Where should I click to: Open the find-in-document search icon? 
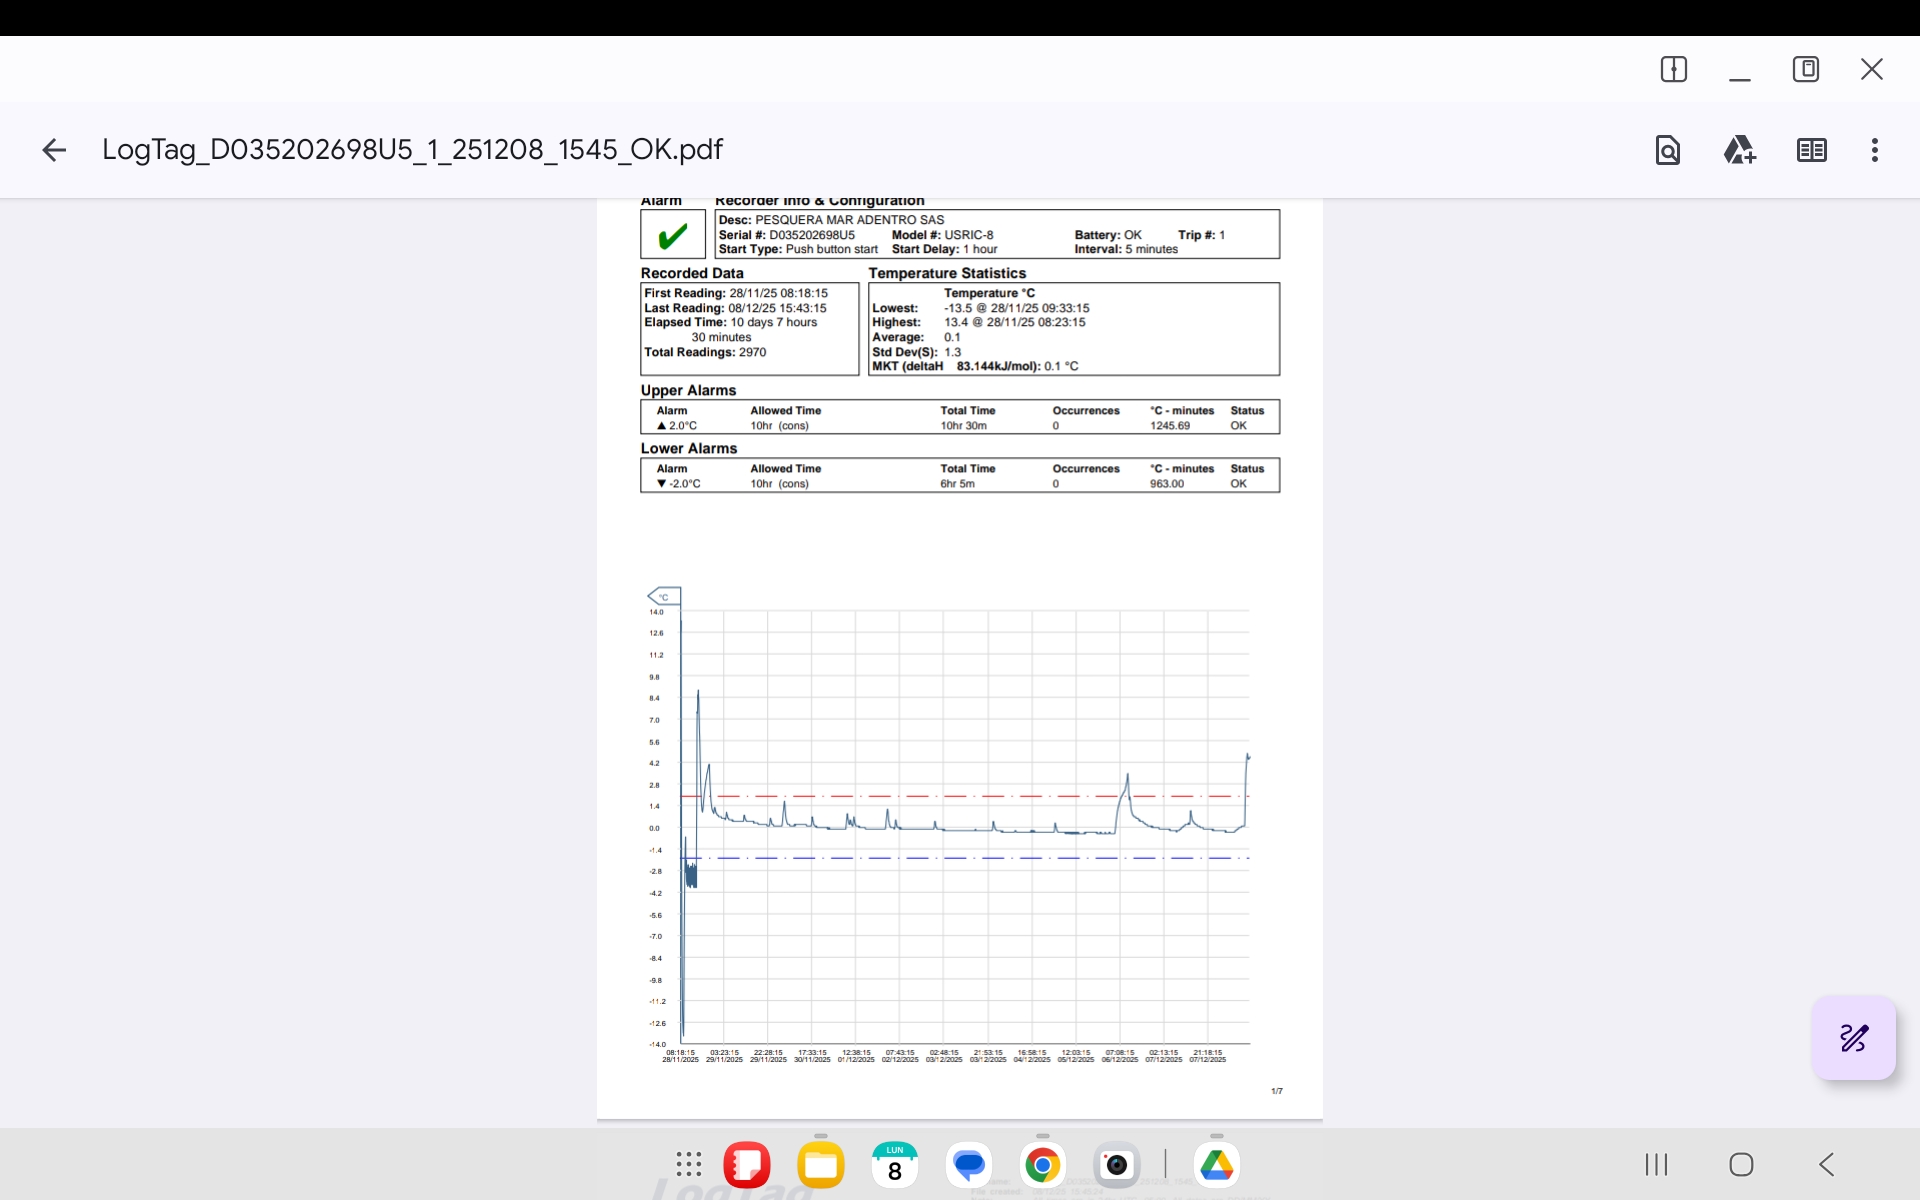1667,150
